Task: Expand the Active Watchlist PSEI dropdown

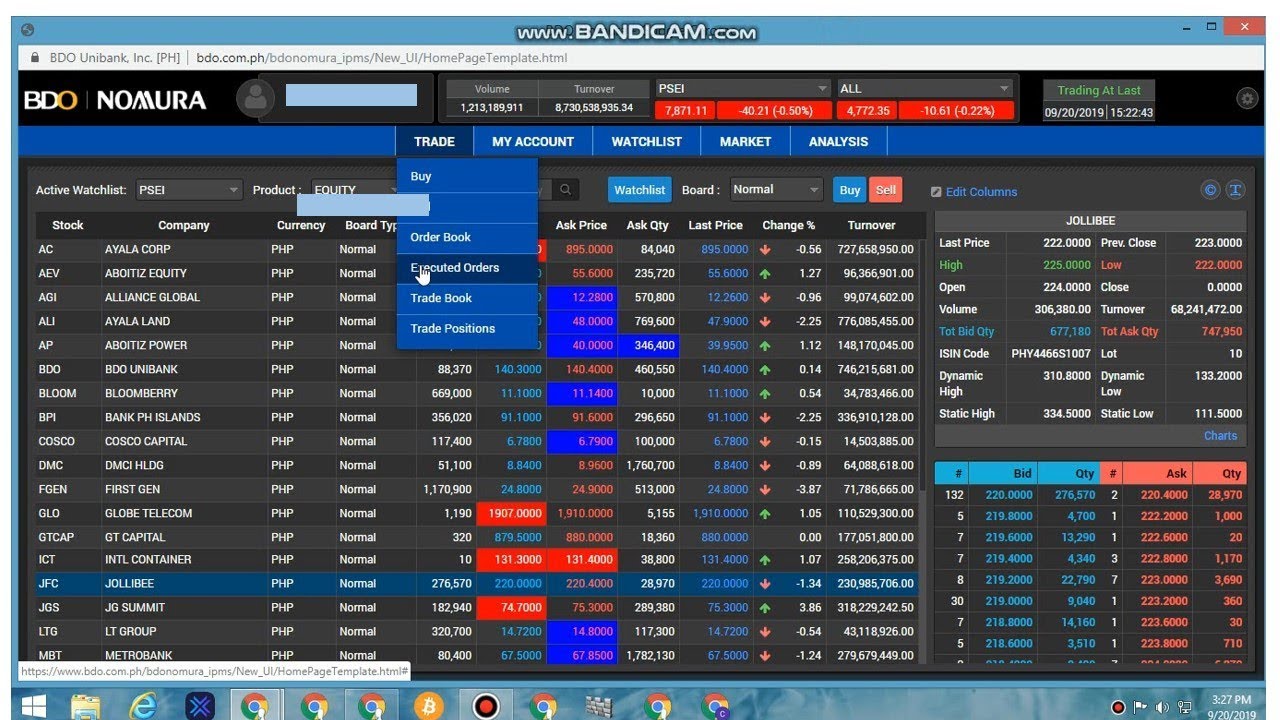Action: [188, 190]
